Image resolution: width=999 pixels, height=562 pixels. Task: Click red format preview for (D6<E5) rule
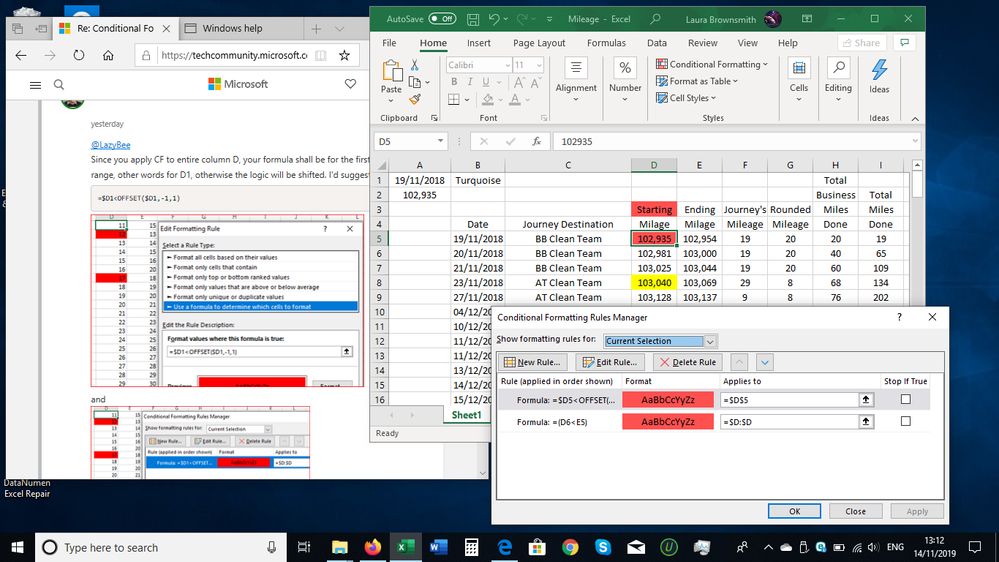(668, 422)
